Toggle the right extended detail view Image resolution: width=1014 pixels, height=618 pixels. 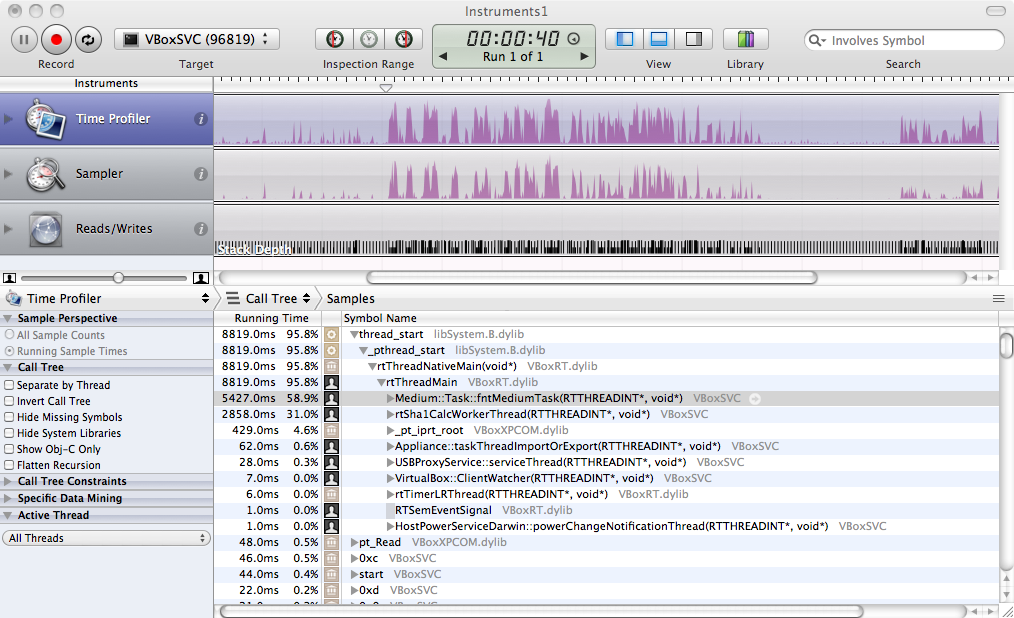pyautogui.click(x=694, y=39)
